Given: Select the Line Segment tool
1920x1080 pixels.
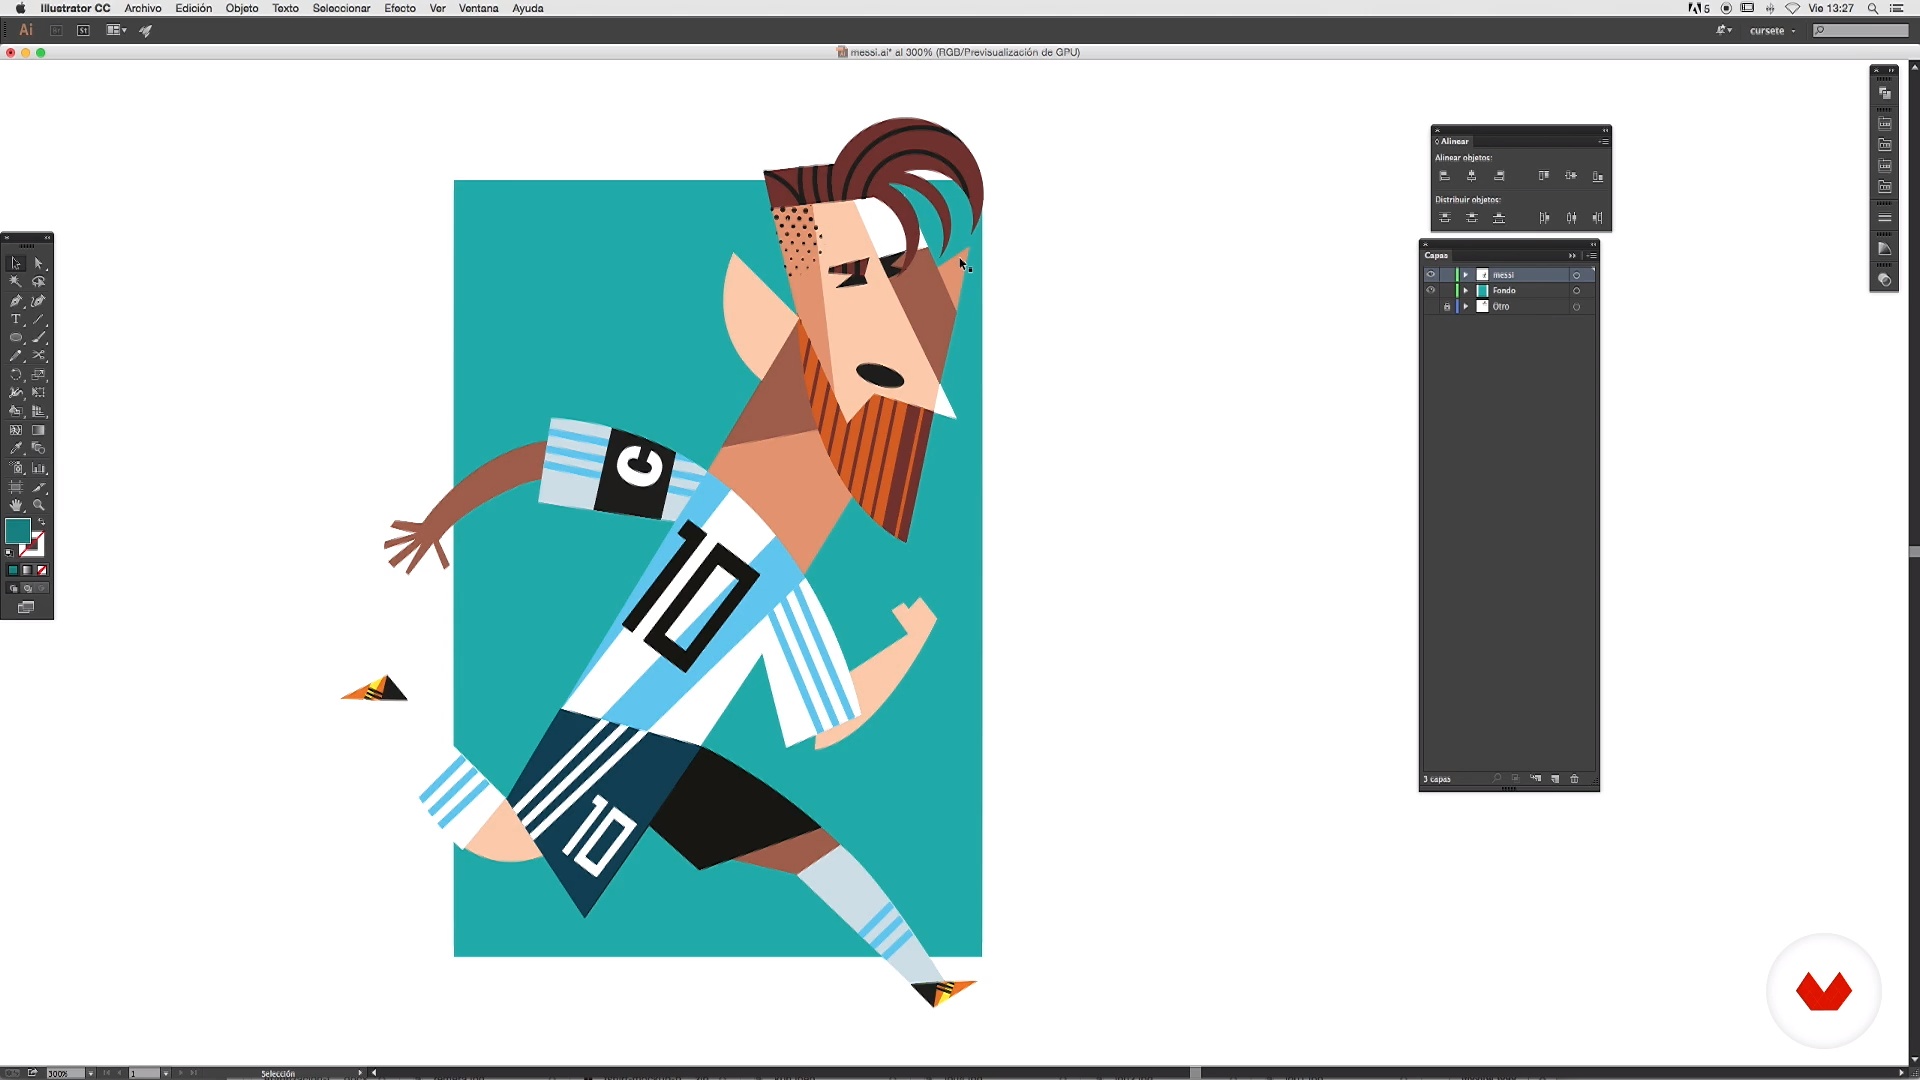Looking at the screenshot, I should click(39, 320).
